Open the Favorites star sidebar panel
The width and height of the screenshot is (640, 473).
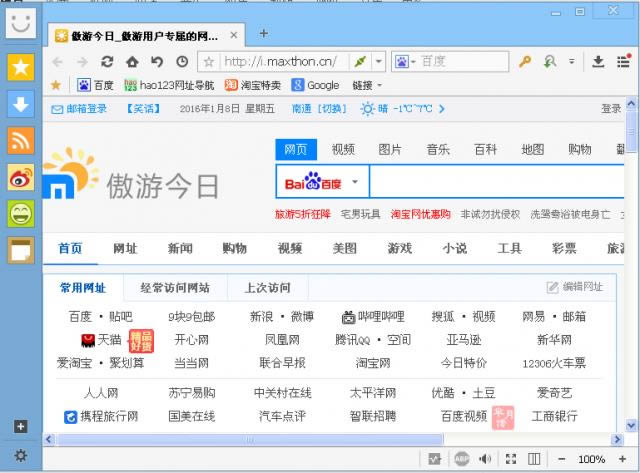21,67
